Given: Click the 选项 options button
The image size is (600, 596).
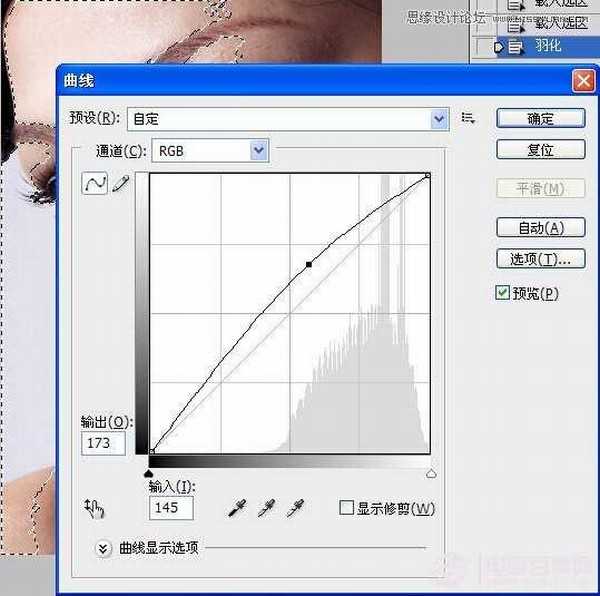Looking at the screenshot, I should pyautogui.click(x=540, y=259).
